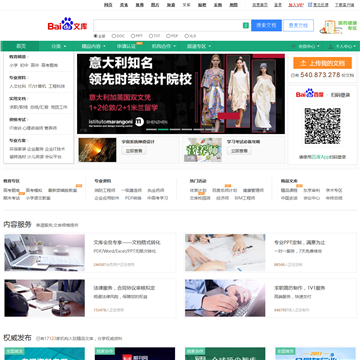
Task: Click the orange 上传我的文档 button
Action: click(x=322, y=63)
